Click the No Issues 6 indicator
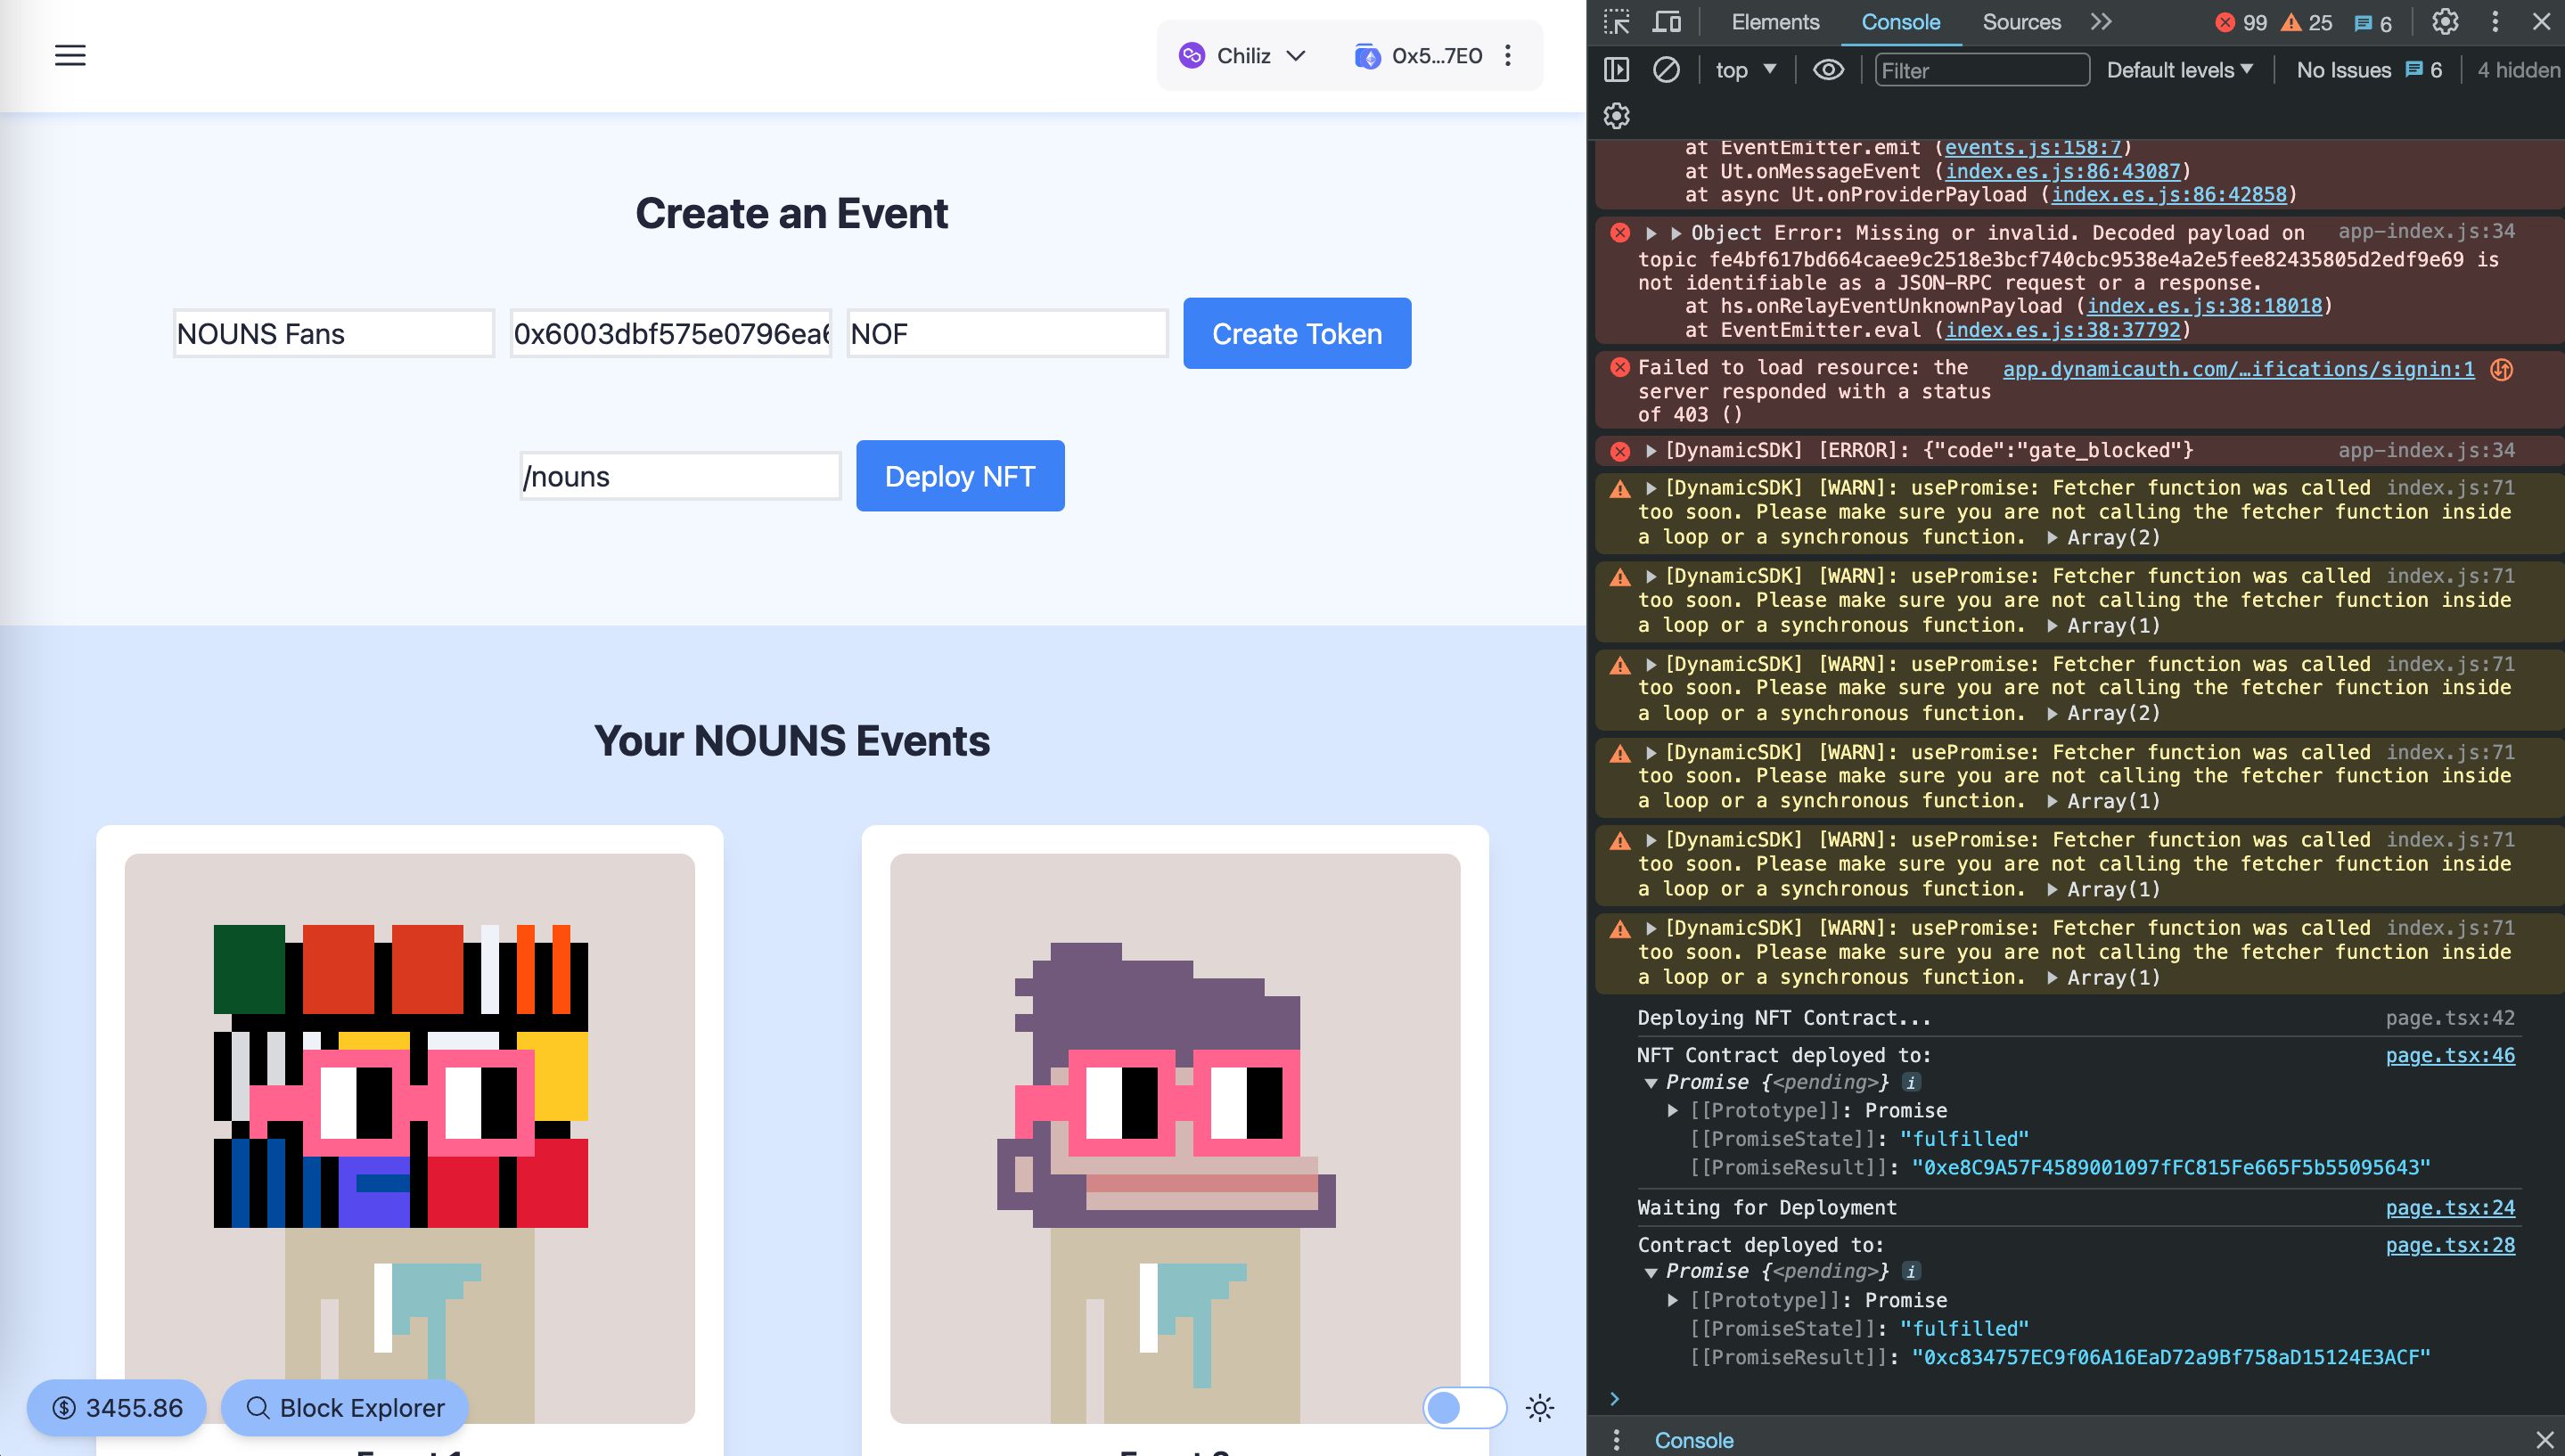Image resolution: width=2565 pixels, height=1456 pixels. click(x=2368, y=70)
